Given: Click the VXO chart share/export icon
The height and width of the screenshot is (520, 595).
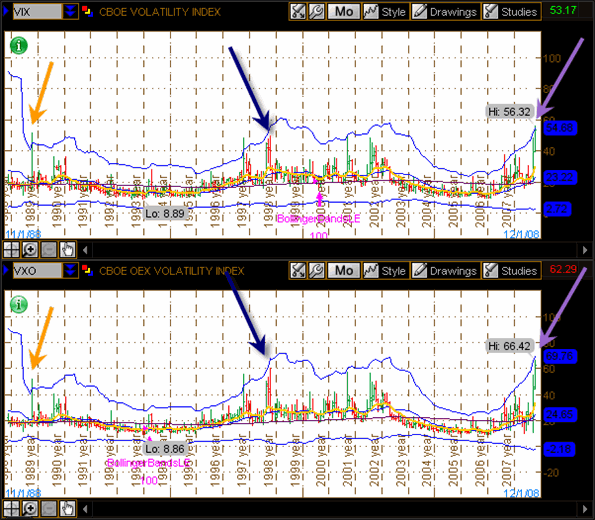Looking at the screenshot, I should tap(298, 271).
